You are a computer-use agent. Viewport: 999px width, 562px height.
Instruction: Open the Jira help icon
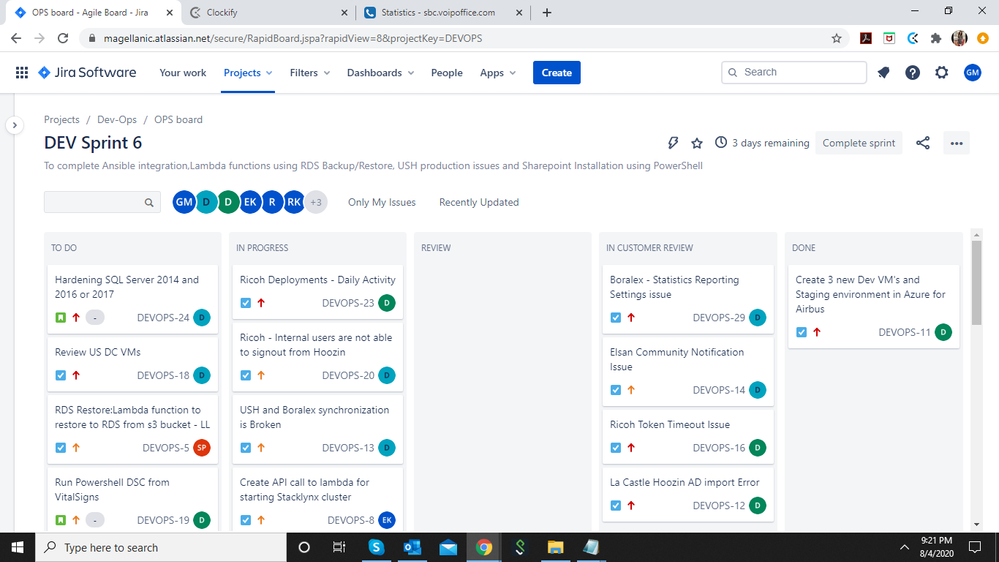tap(912, 73)
